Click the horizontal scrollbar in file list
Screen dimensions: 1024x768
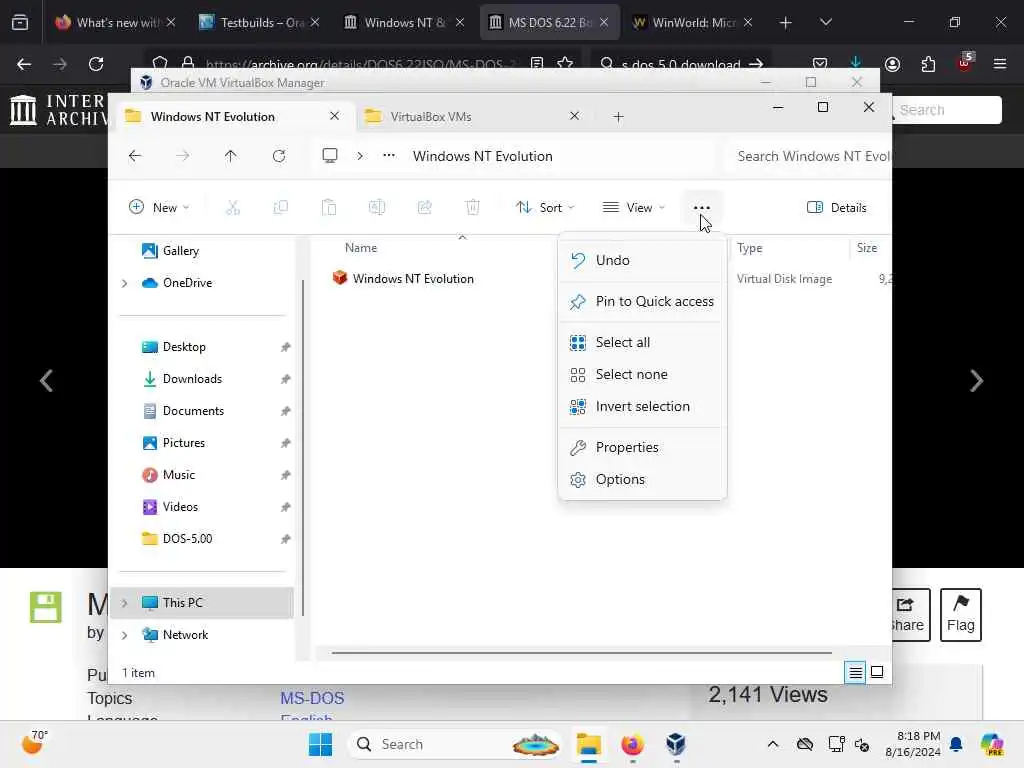581,652
